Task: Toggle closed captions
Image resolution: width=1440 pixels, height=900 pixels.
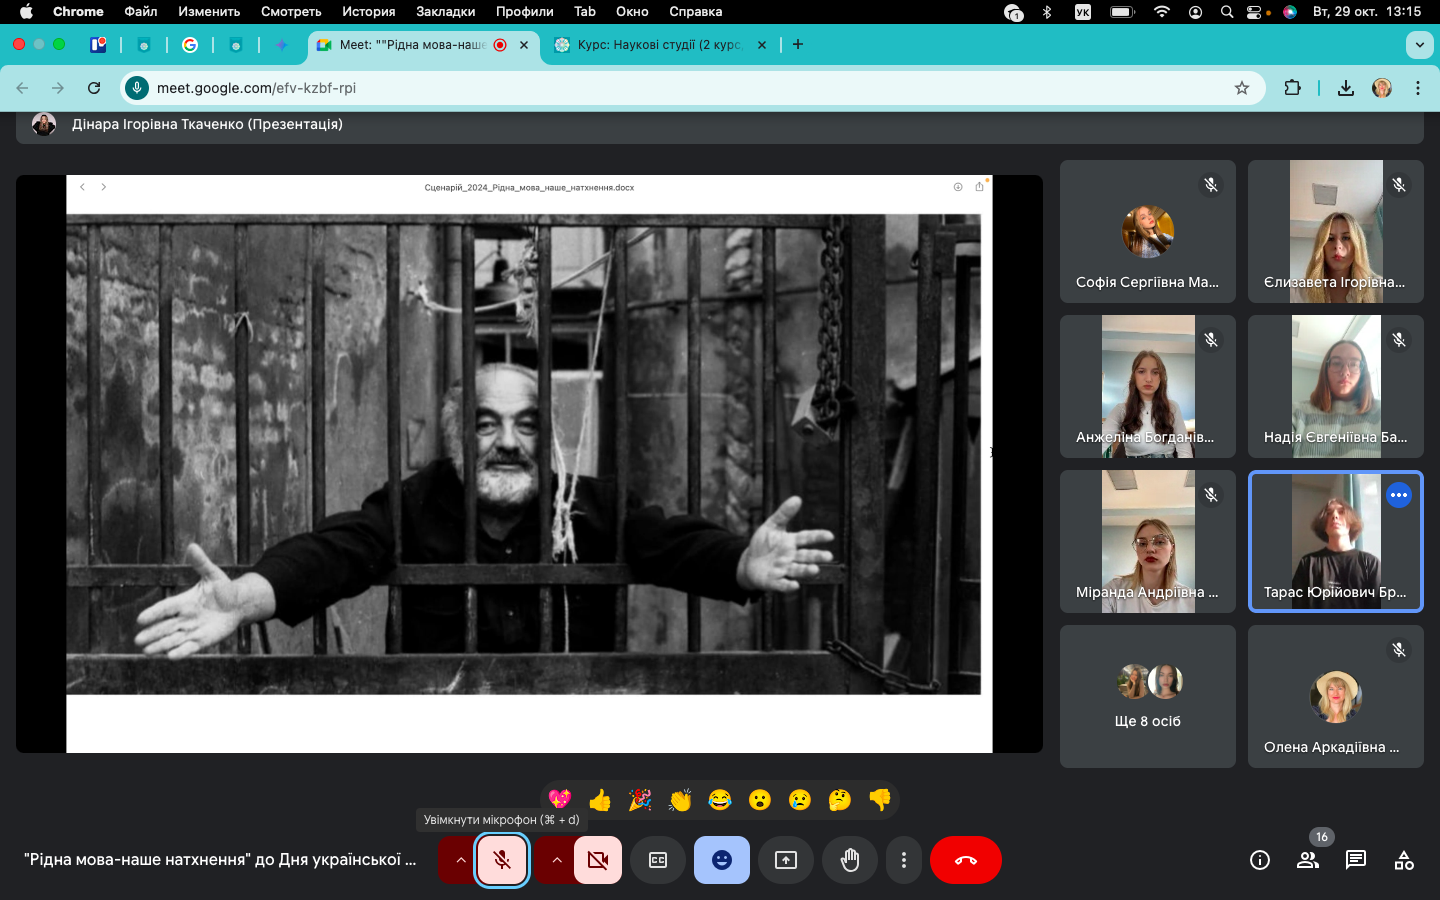Action: point(658,860)
